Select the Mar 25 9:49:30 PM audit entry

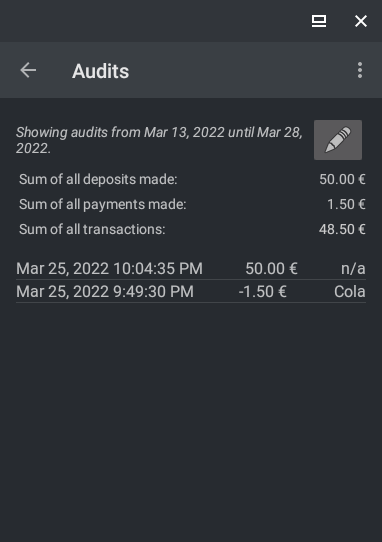pyautogui.click(x=191, y=291)
